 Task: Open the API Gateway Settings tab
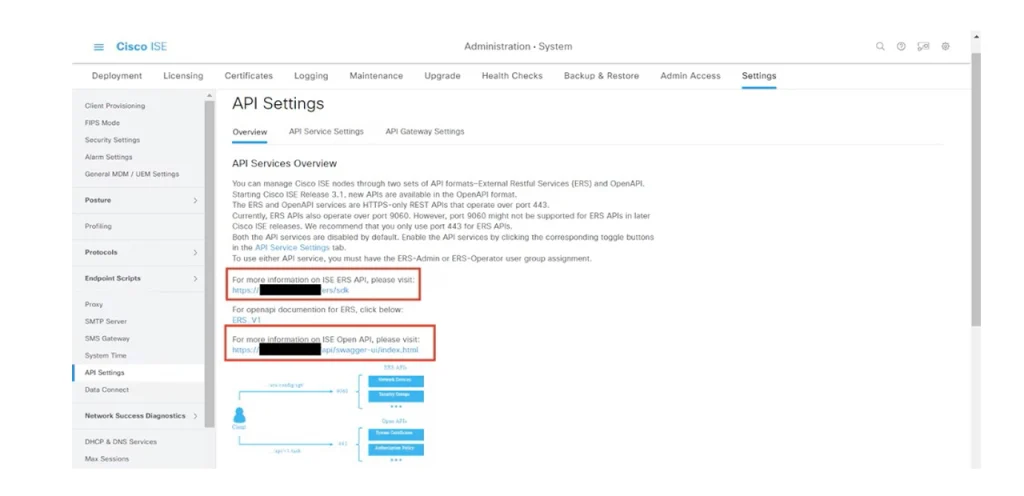(424, 131)
